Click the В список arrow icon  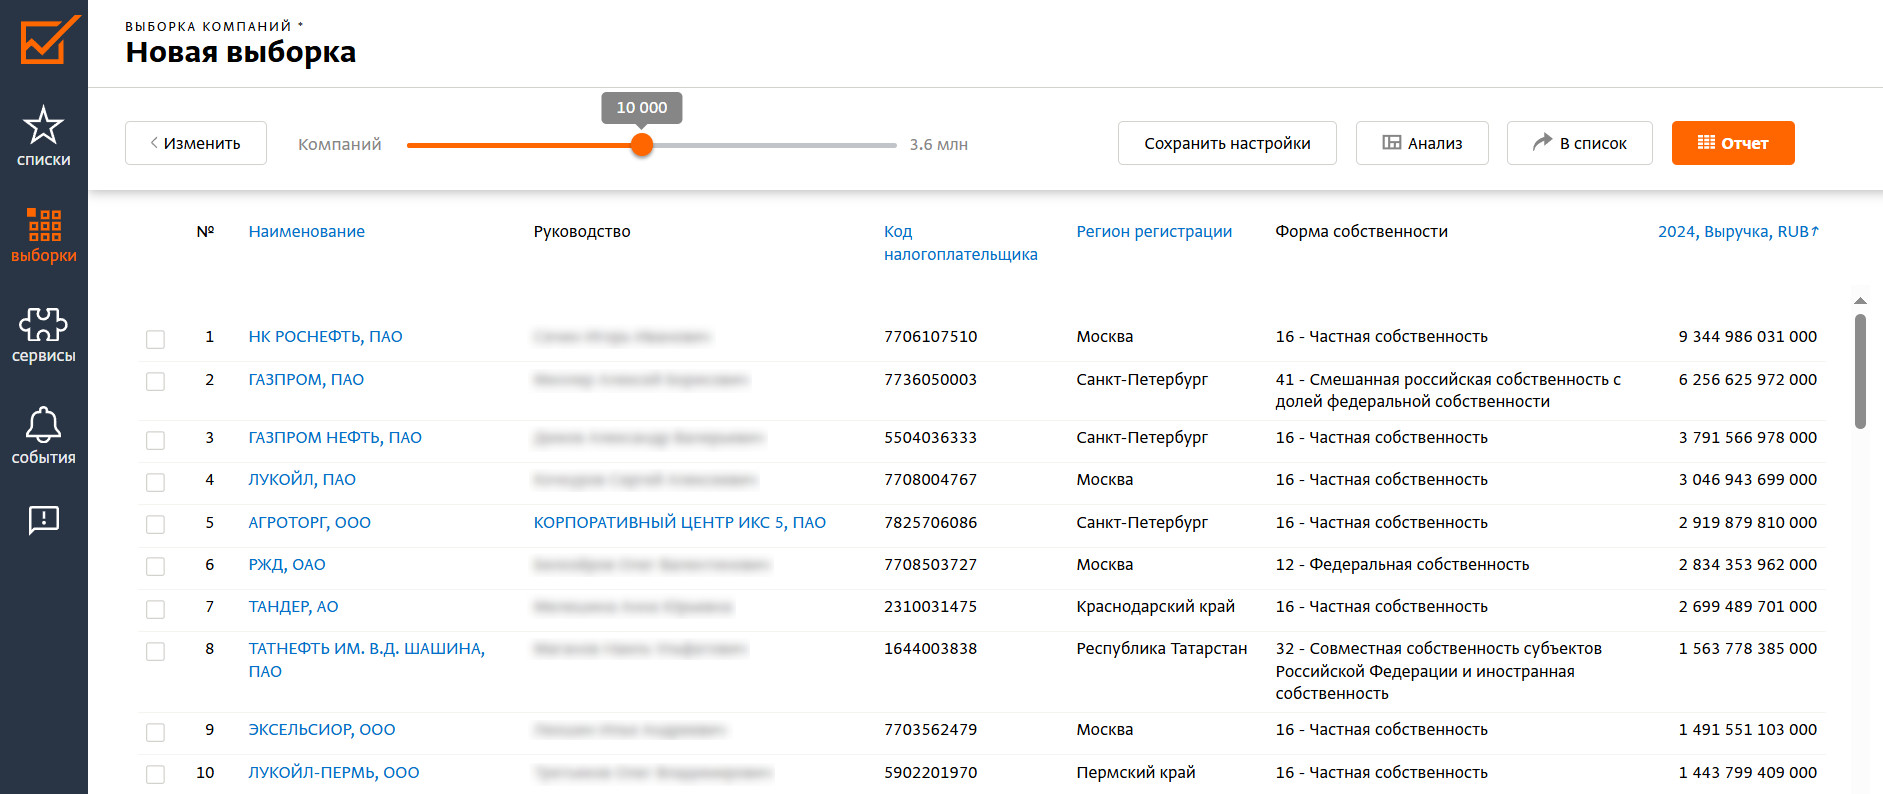(1542, 142)
